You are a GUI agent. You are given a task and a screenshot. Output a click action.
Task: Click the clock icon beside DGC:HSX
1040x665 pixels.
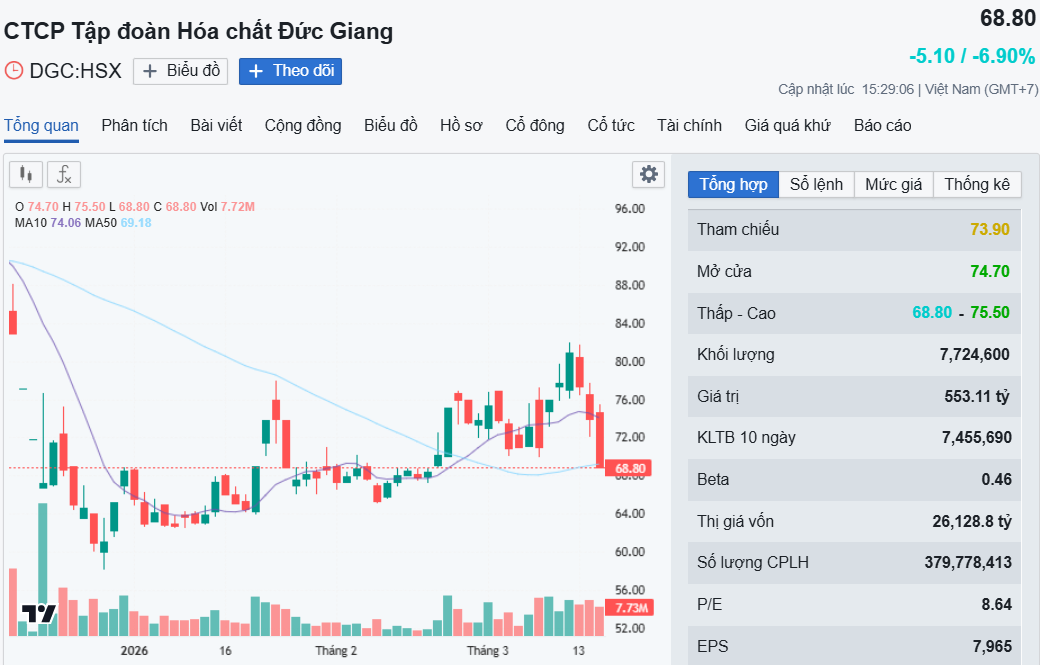(x=14, y=71)
